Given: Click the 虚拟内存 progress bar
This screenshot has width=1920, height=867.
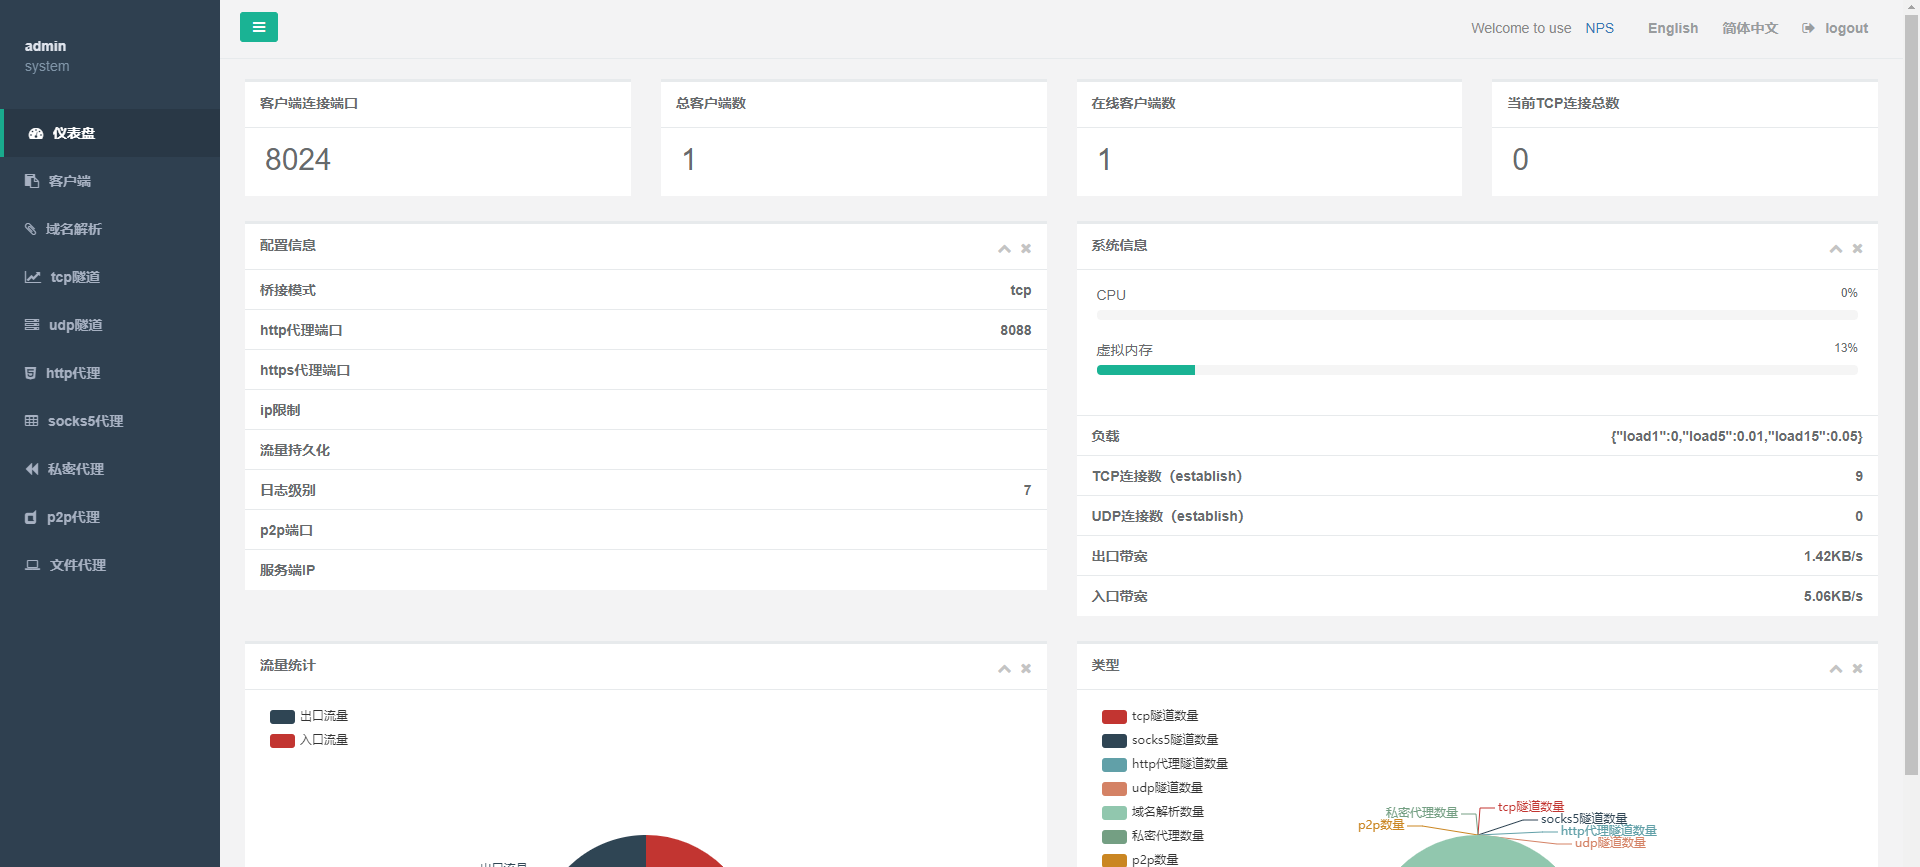Looking at the screenshot, I should 1477,370.
